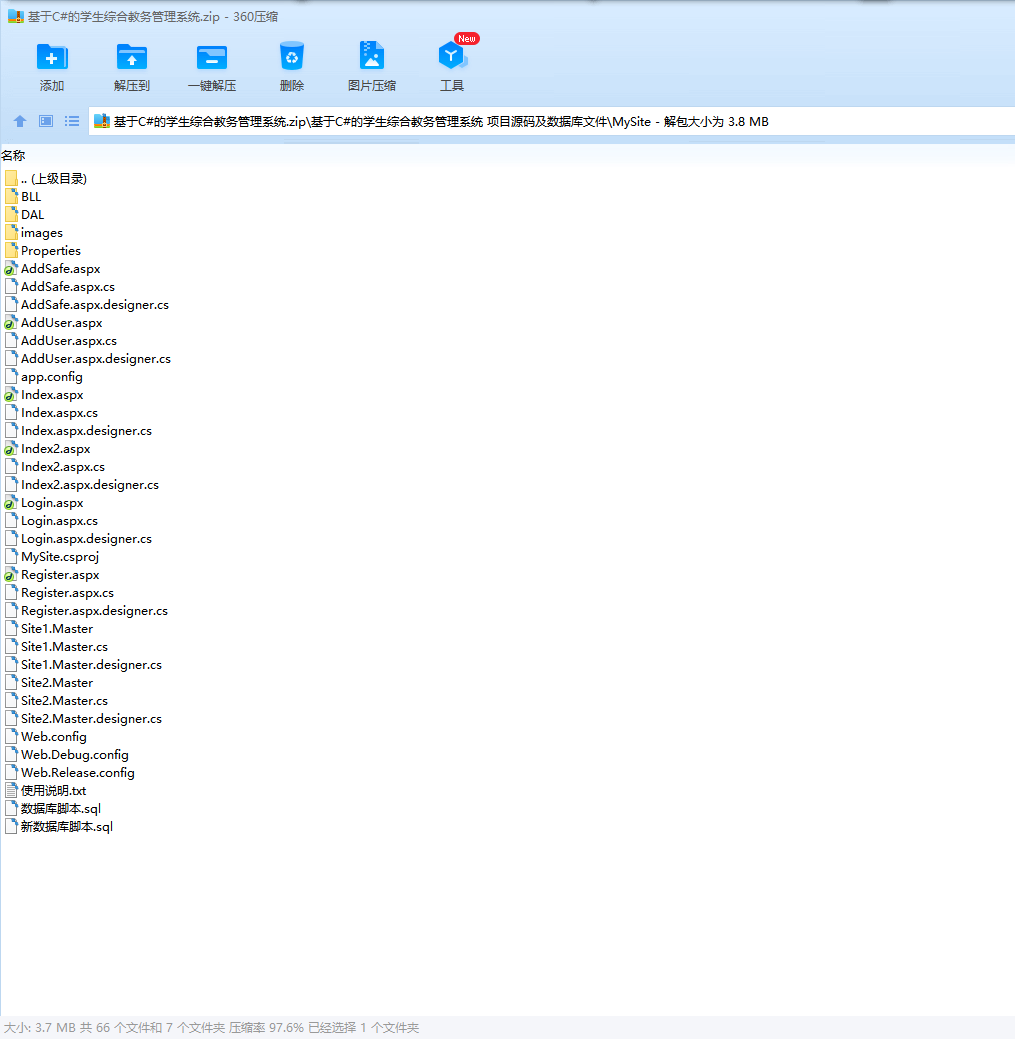Screen dimensions: 1015x1039
Task: Select Web.Debug.config file name
Action: pyautogui.click(x=75, y=754)
